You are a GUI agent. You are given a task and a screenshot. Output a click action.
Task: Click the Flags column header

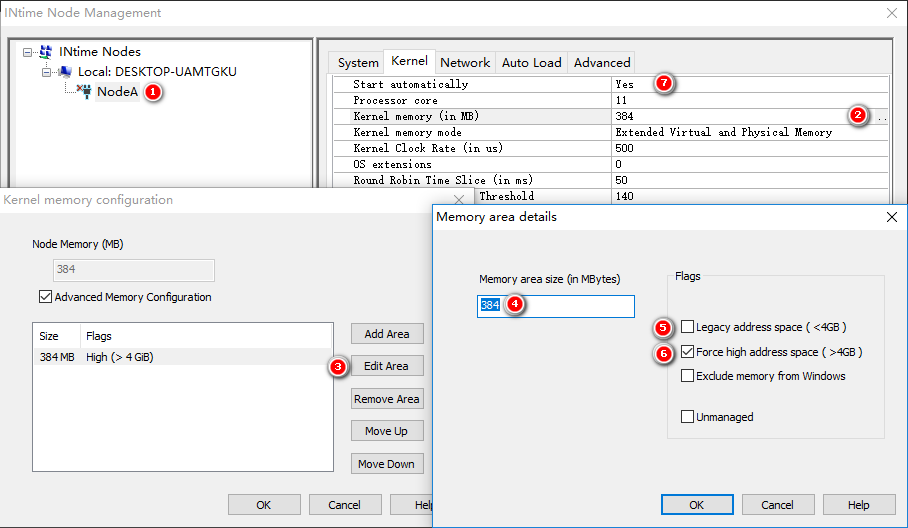206,336
